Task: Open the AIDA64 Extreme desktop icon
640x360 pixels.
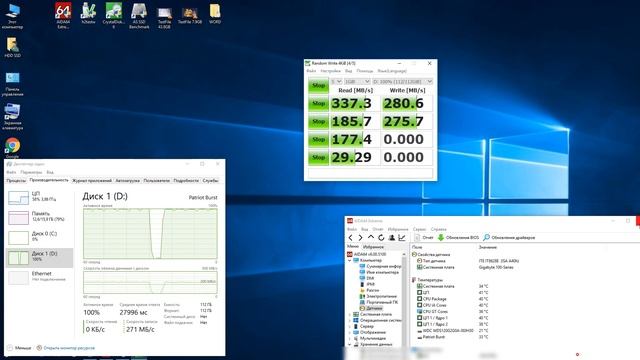Action: pos(63,15)
